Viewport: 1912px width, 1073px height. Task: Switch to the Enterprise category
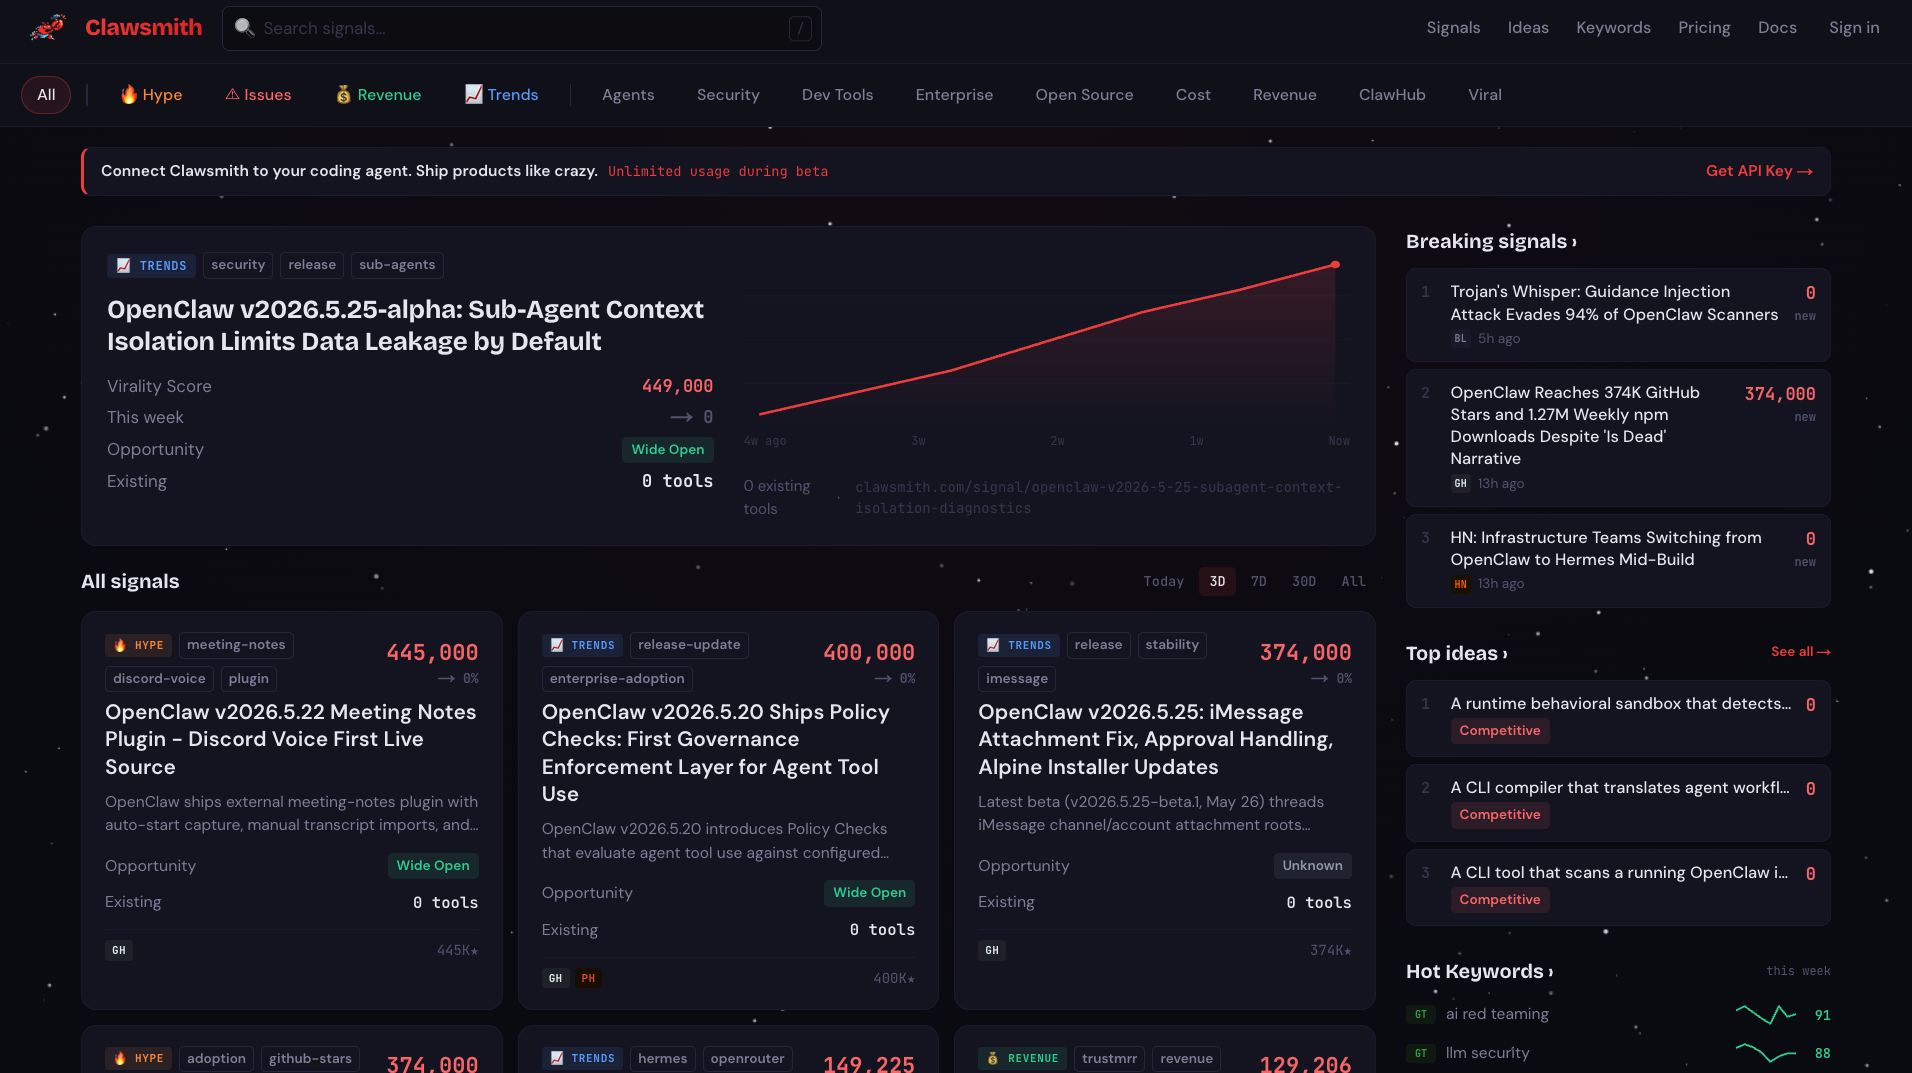click(x=954, y=95)
